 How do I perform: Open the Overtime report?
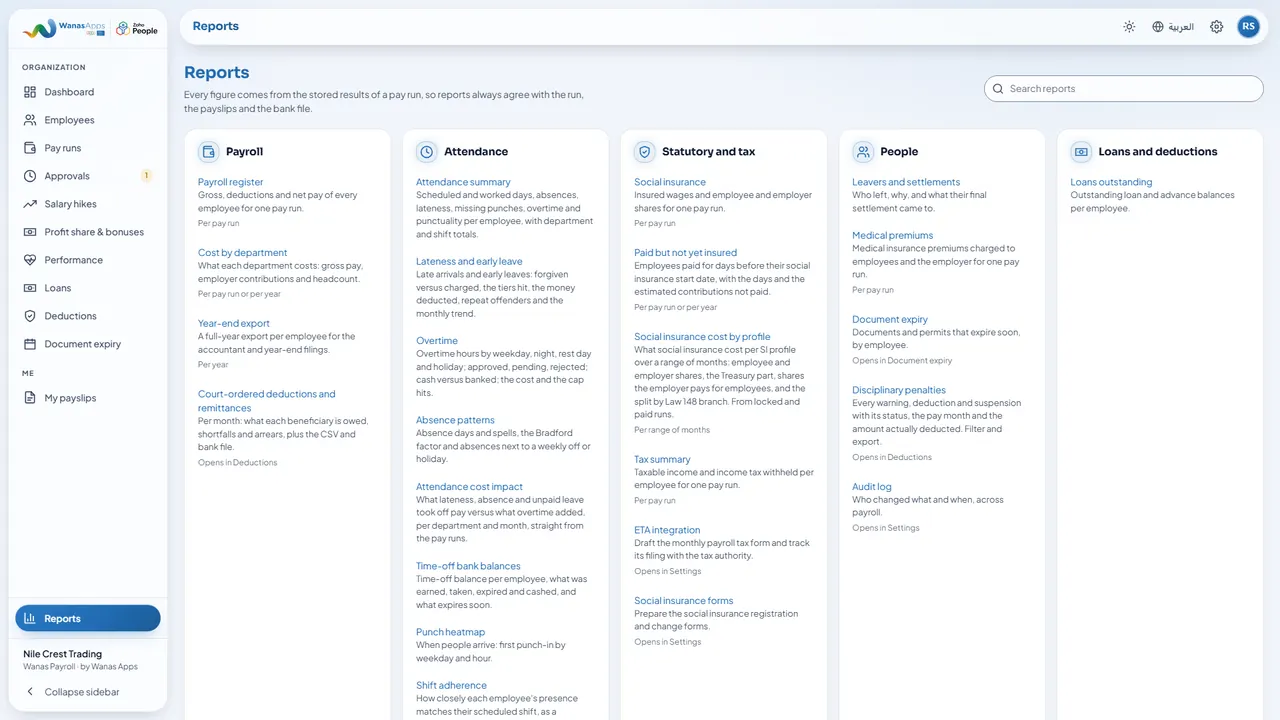tap(437, 341)
